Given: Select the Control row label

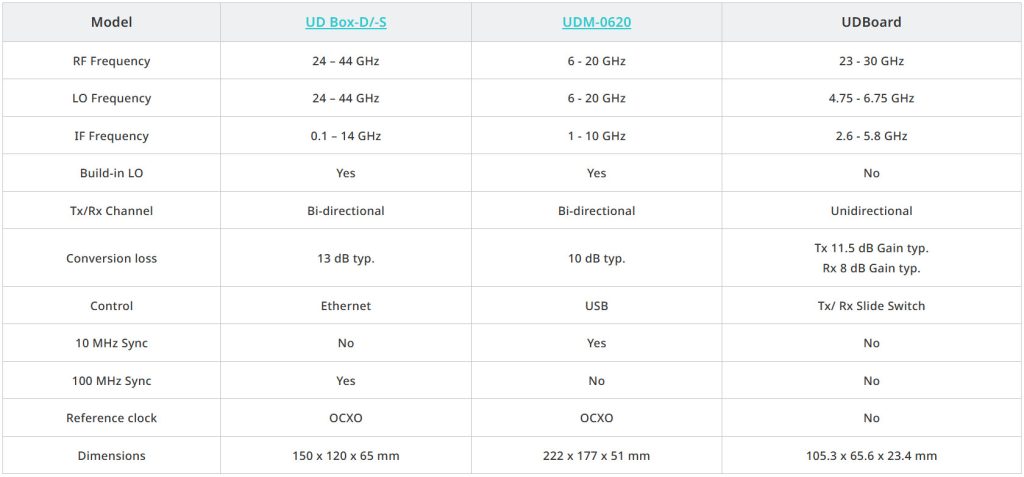Looking at the screenshot, I should 111,306.
